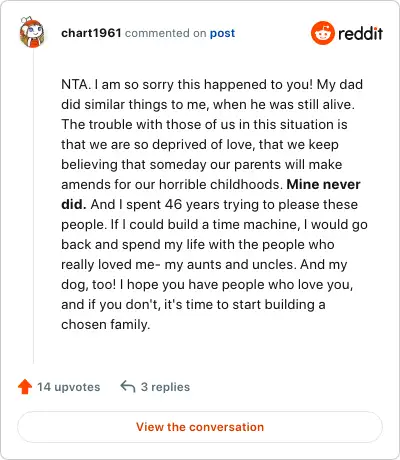Open chart1961's avatar image
Image resolution: width=400 pixels, height=460 pixels.
pos(32,32)
